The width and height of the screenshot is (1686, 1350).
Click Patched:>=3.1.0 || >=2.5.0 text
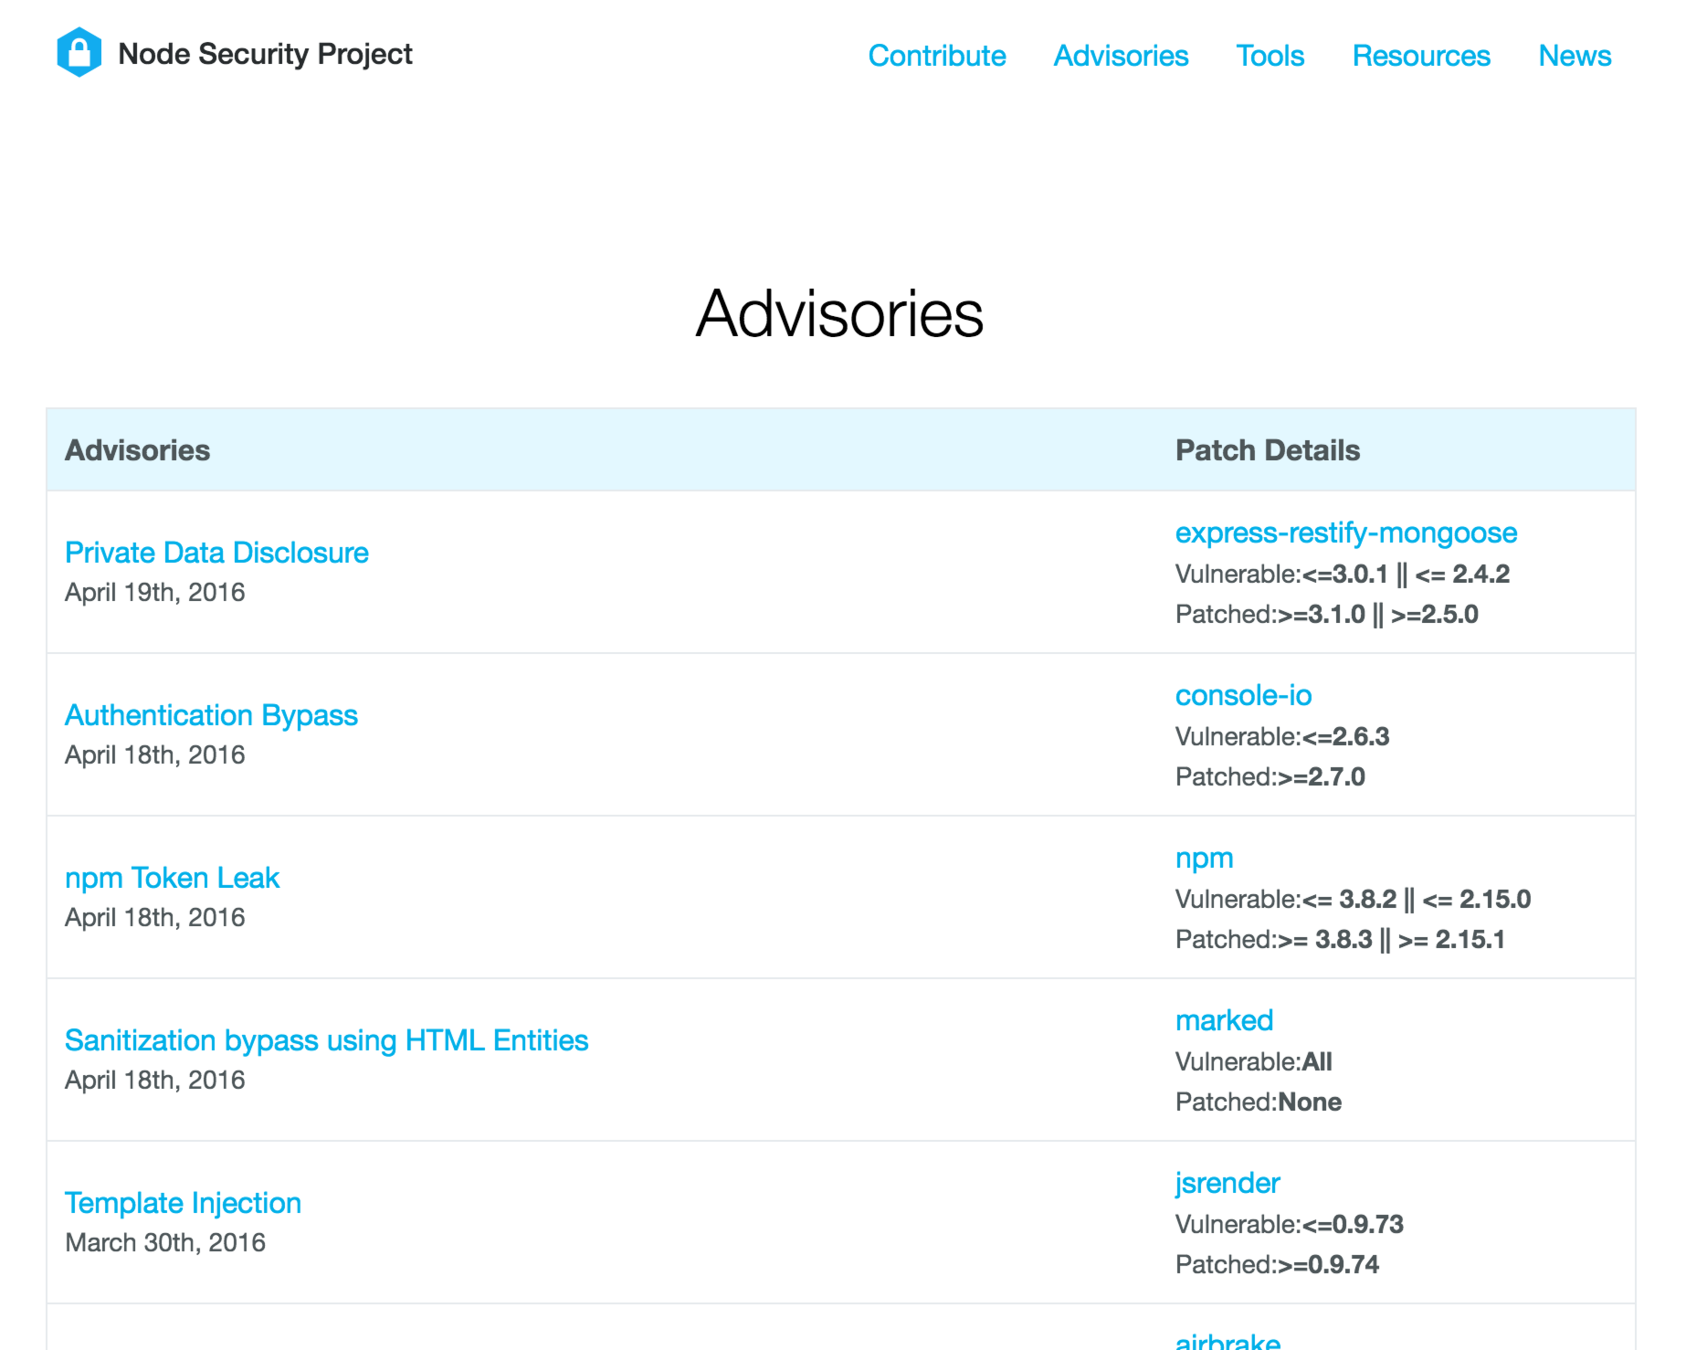pos(1326,614)
